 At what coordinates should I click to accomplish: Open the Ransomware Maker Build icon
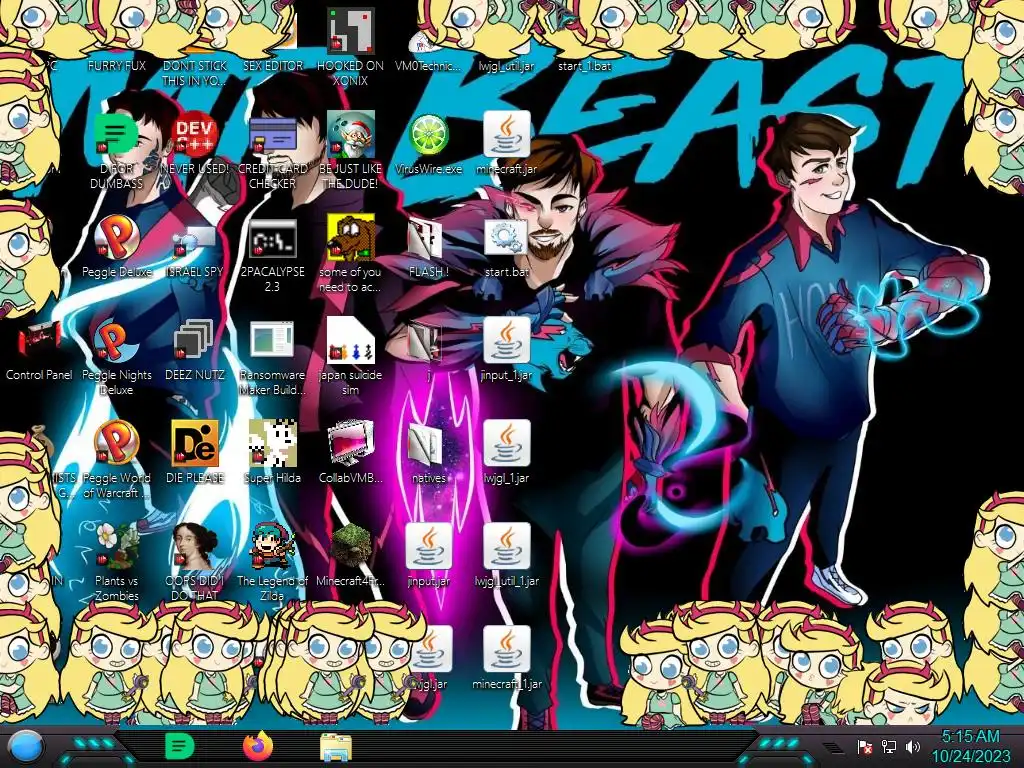pos(272,341)
